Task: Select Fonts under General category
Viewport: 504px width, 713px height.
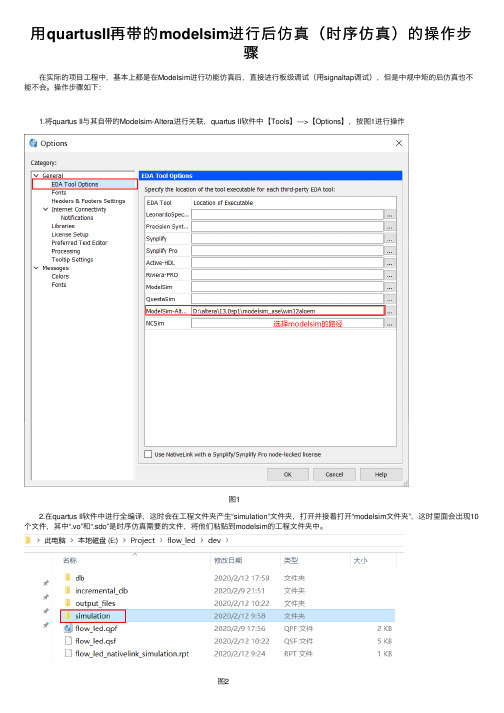Action: point(59,192)
